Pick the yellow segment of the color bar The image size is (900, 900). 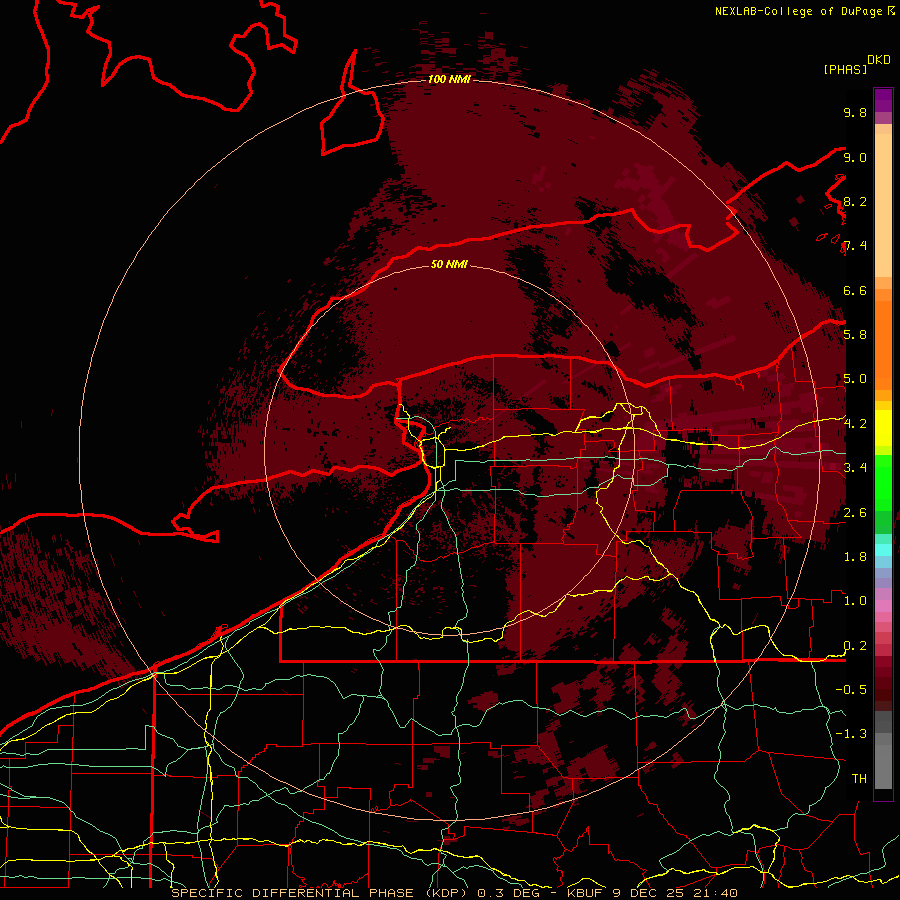pos(883,428)
